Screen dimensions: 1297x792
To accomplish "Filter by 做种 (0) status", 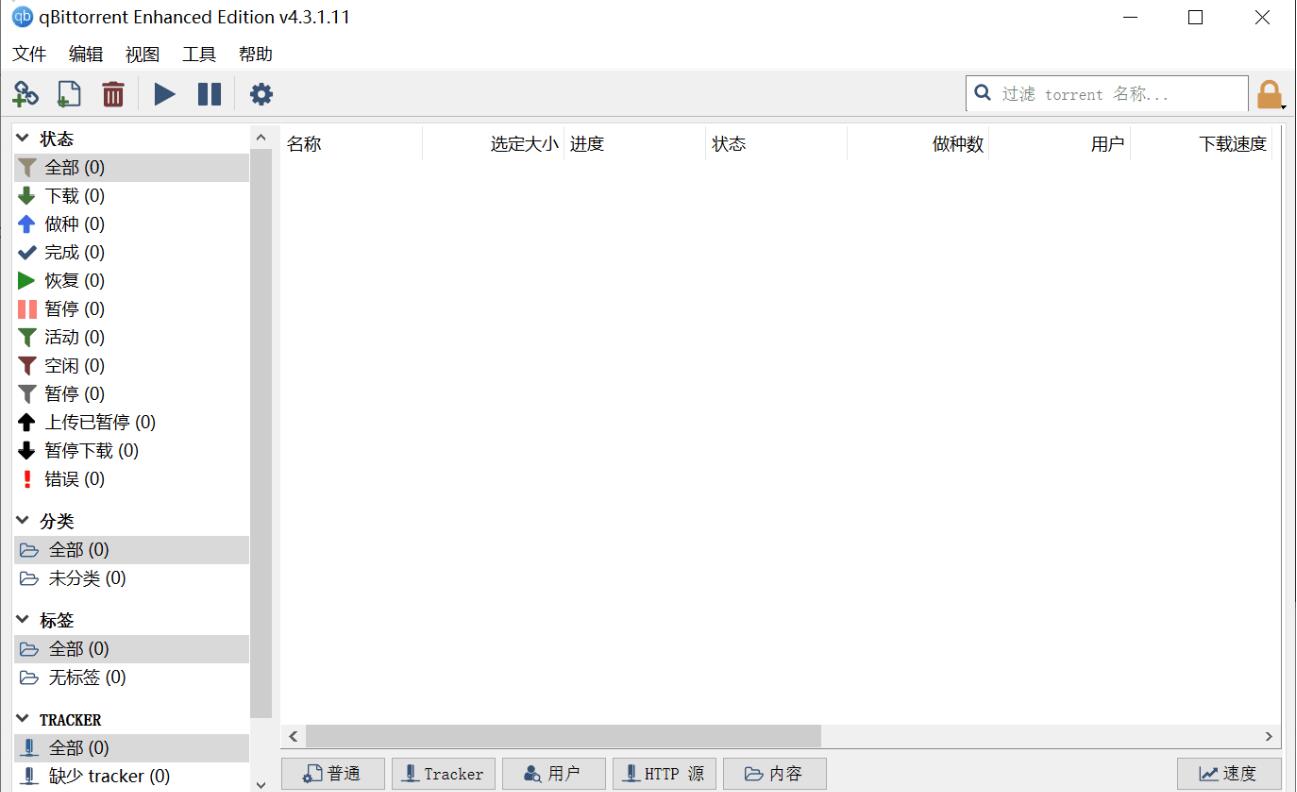I will (x=131, y=224).
